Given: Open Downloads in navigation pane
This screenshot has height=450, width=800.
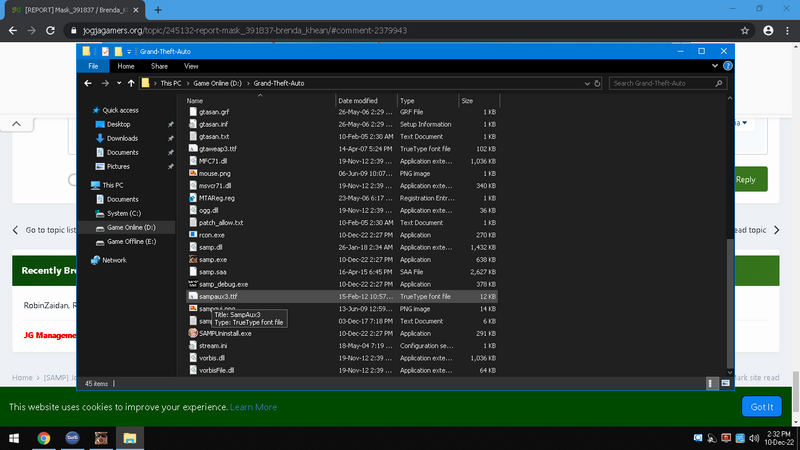Looking at the screenshot, I should click(122, 138).
